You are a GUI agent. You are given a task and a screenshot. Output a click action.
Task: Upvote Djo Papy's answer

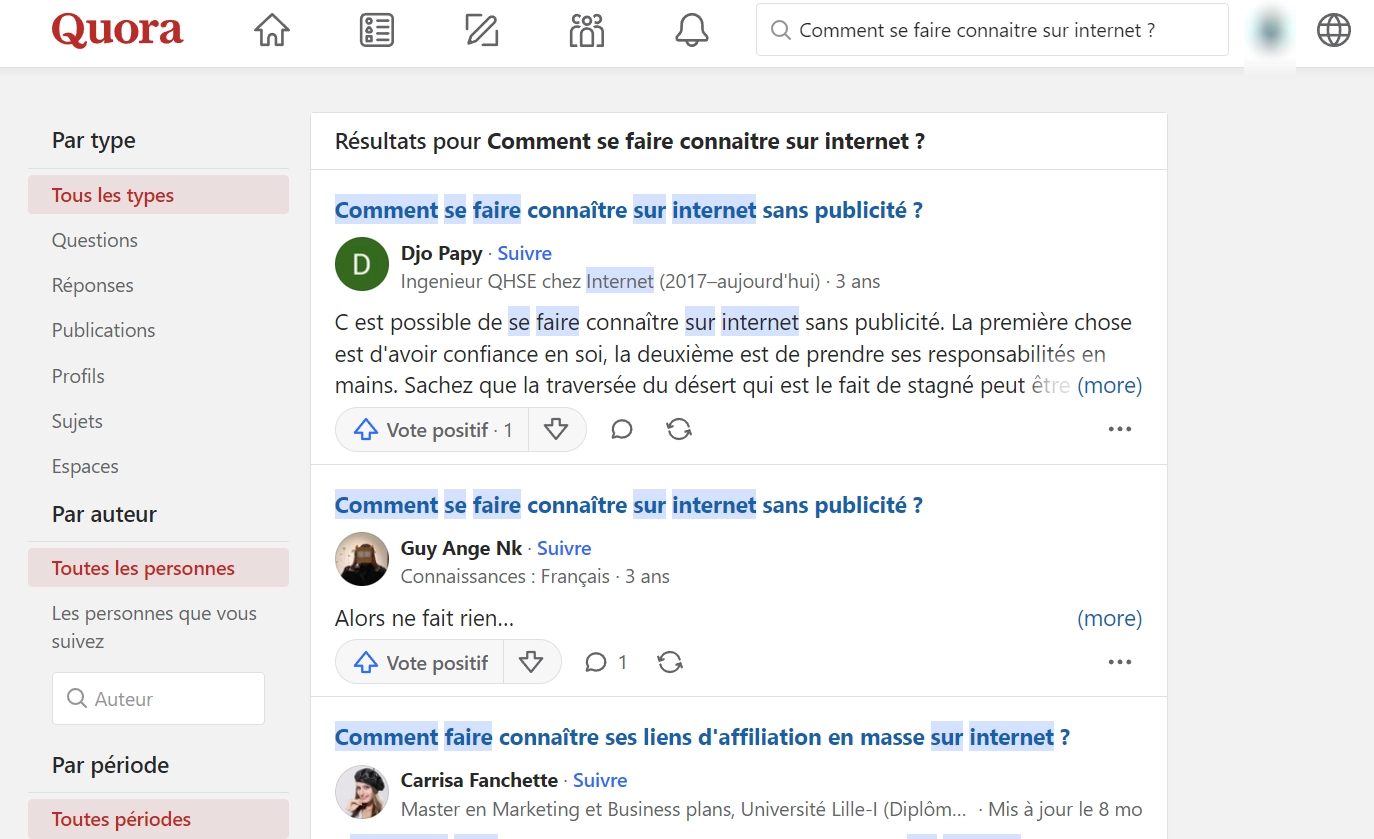coord(432,430)
